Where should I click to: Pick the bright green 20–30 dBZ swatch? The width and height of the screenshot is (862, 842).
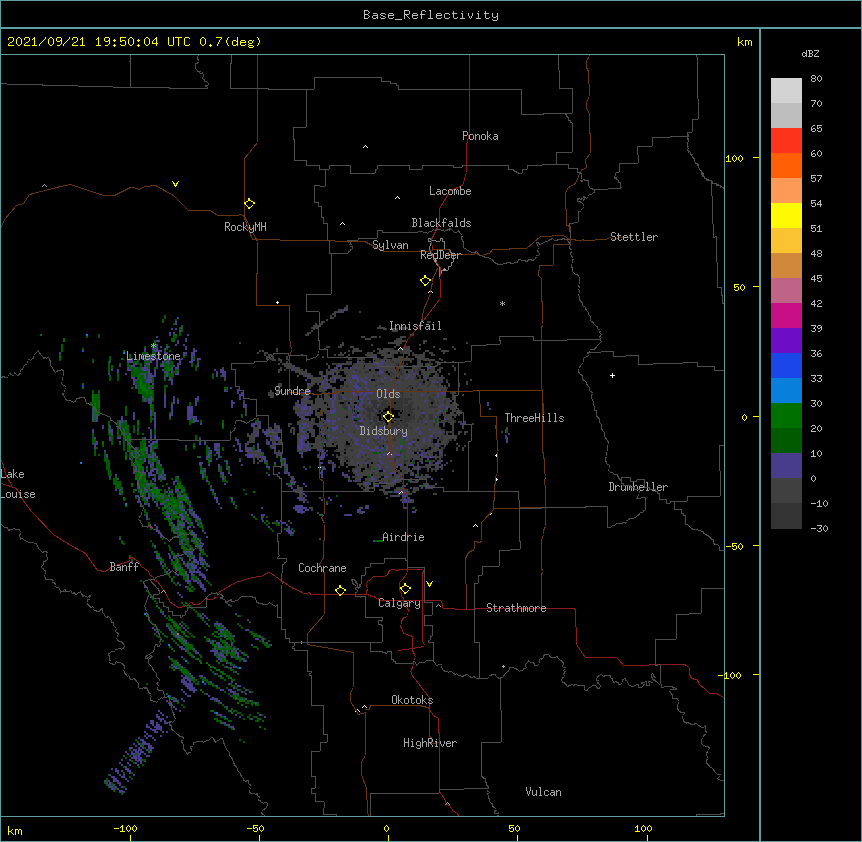click(786, 416)
